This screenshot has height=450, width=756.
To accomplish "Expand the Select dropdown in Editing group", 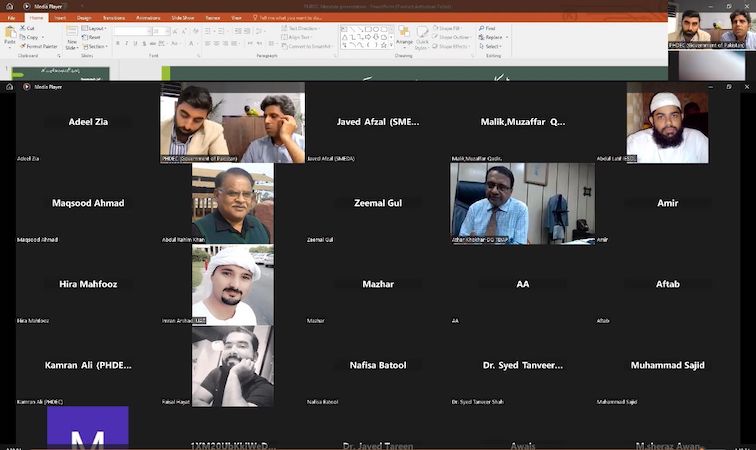I will point(492,46).
